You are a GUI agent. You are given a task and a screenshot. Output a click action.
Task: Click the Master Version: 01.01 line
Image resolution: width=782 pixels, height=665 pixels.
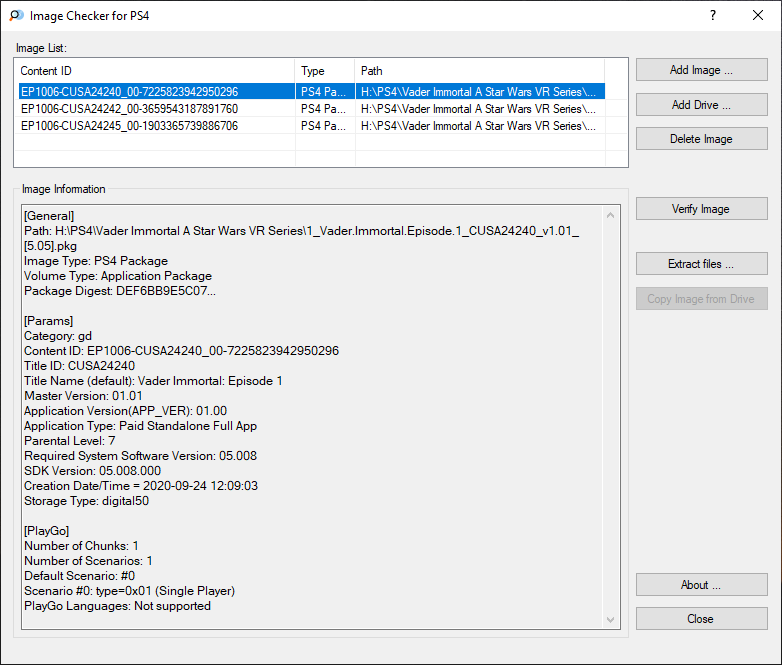click(83, 396)
